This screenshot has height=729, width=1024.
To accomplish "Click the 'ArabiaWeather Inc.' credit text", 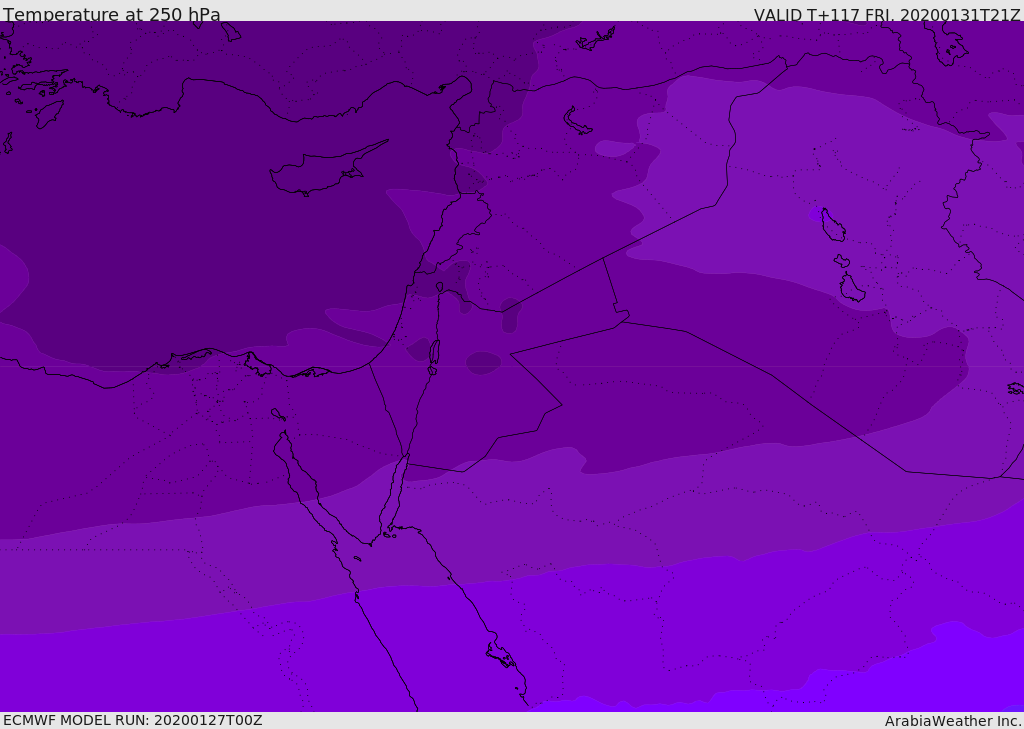I will click(x=953, y=721).
